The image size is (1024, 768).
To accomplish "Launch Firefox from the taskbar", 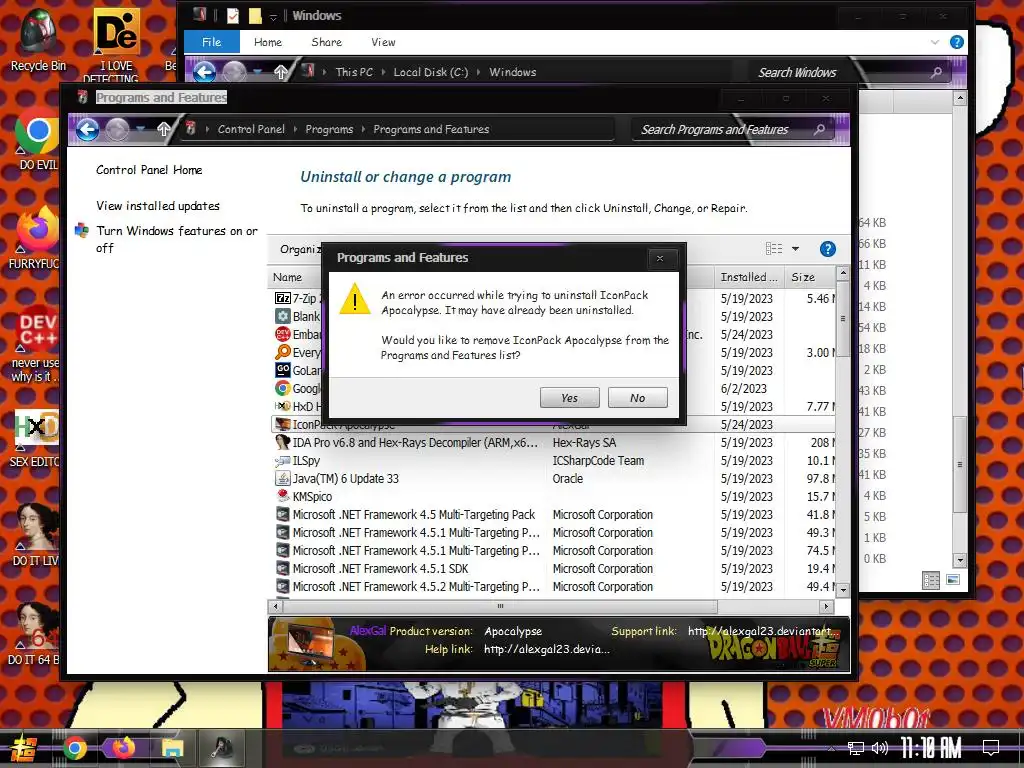I will (123, 748).
